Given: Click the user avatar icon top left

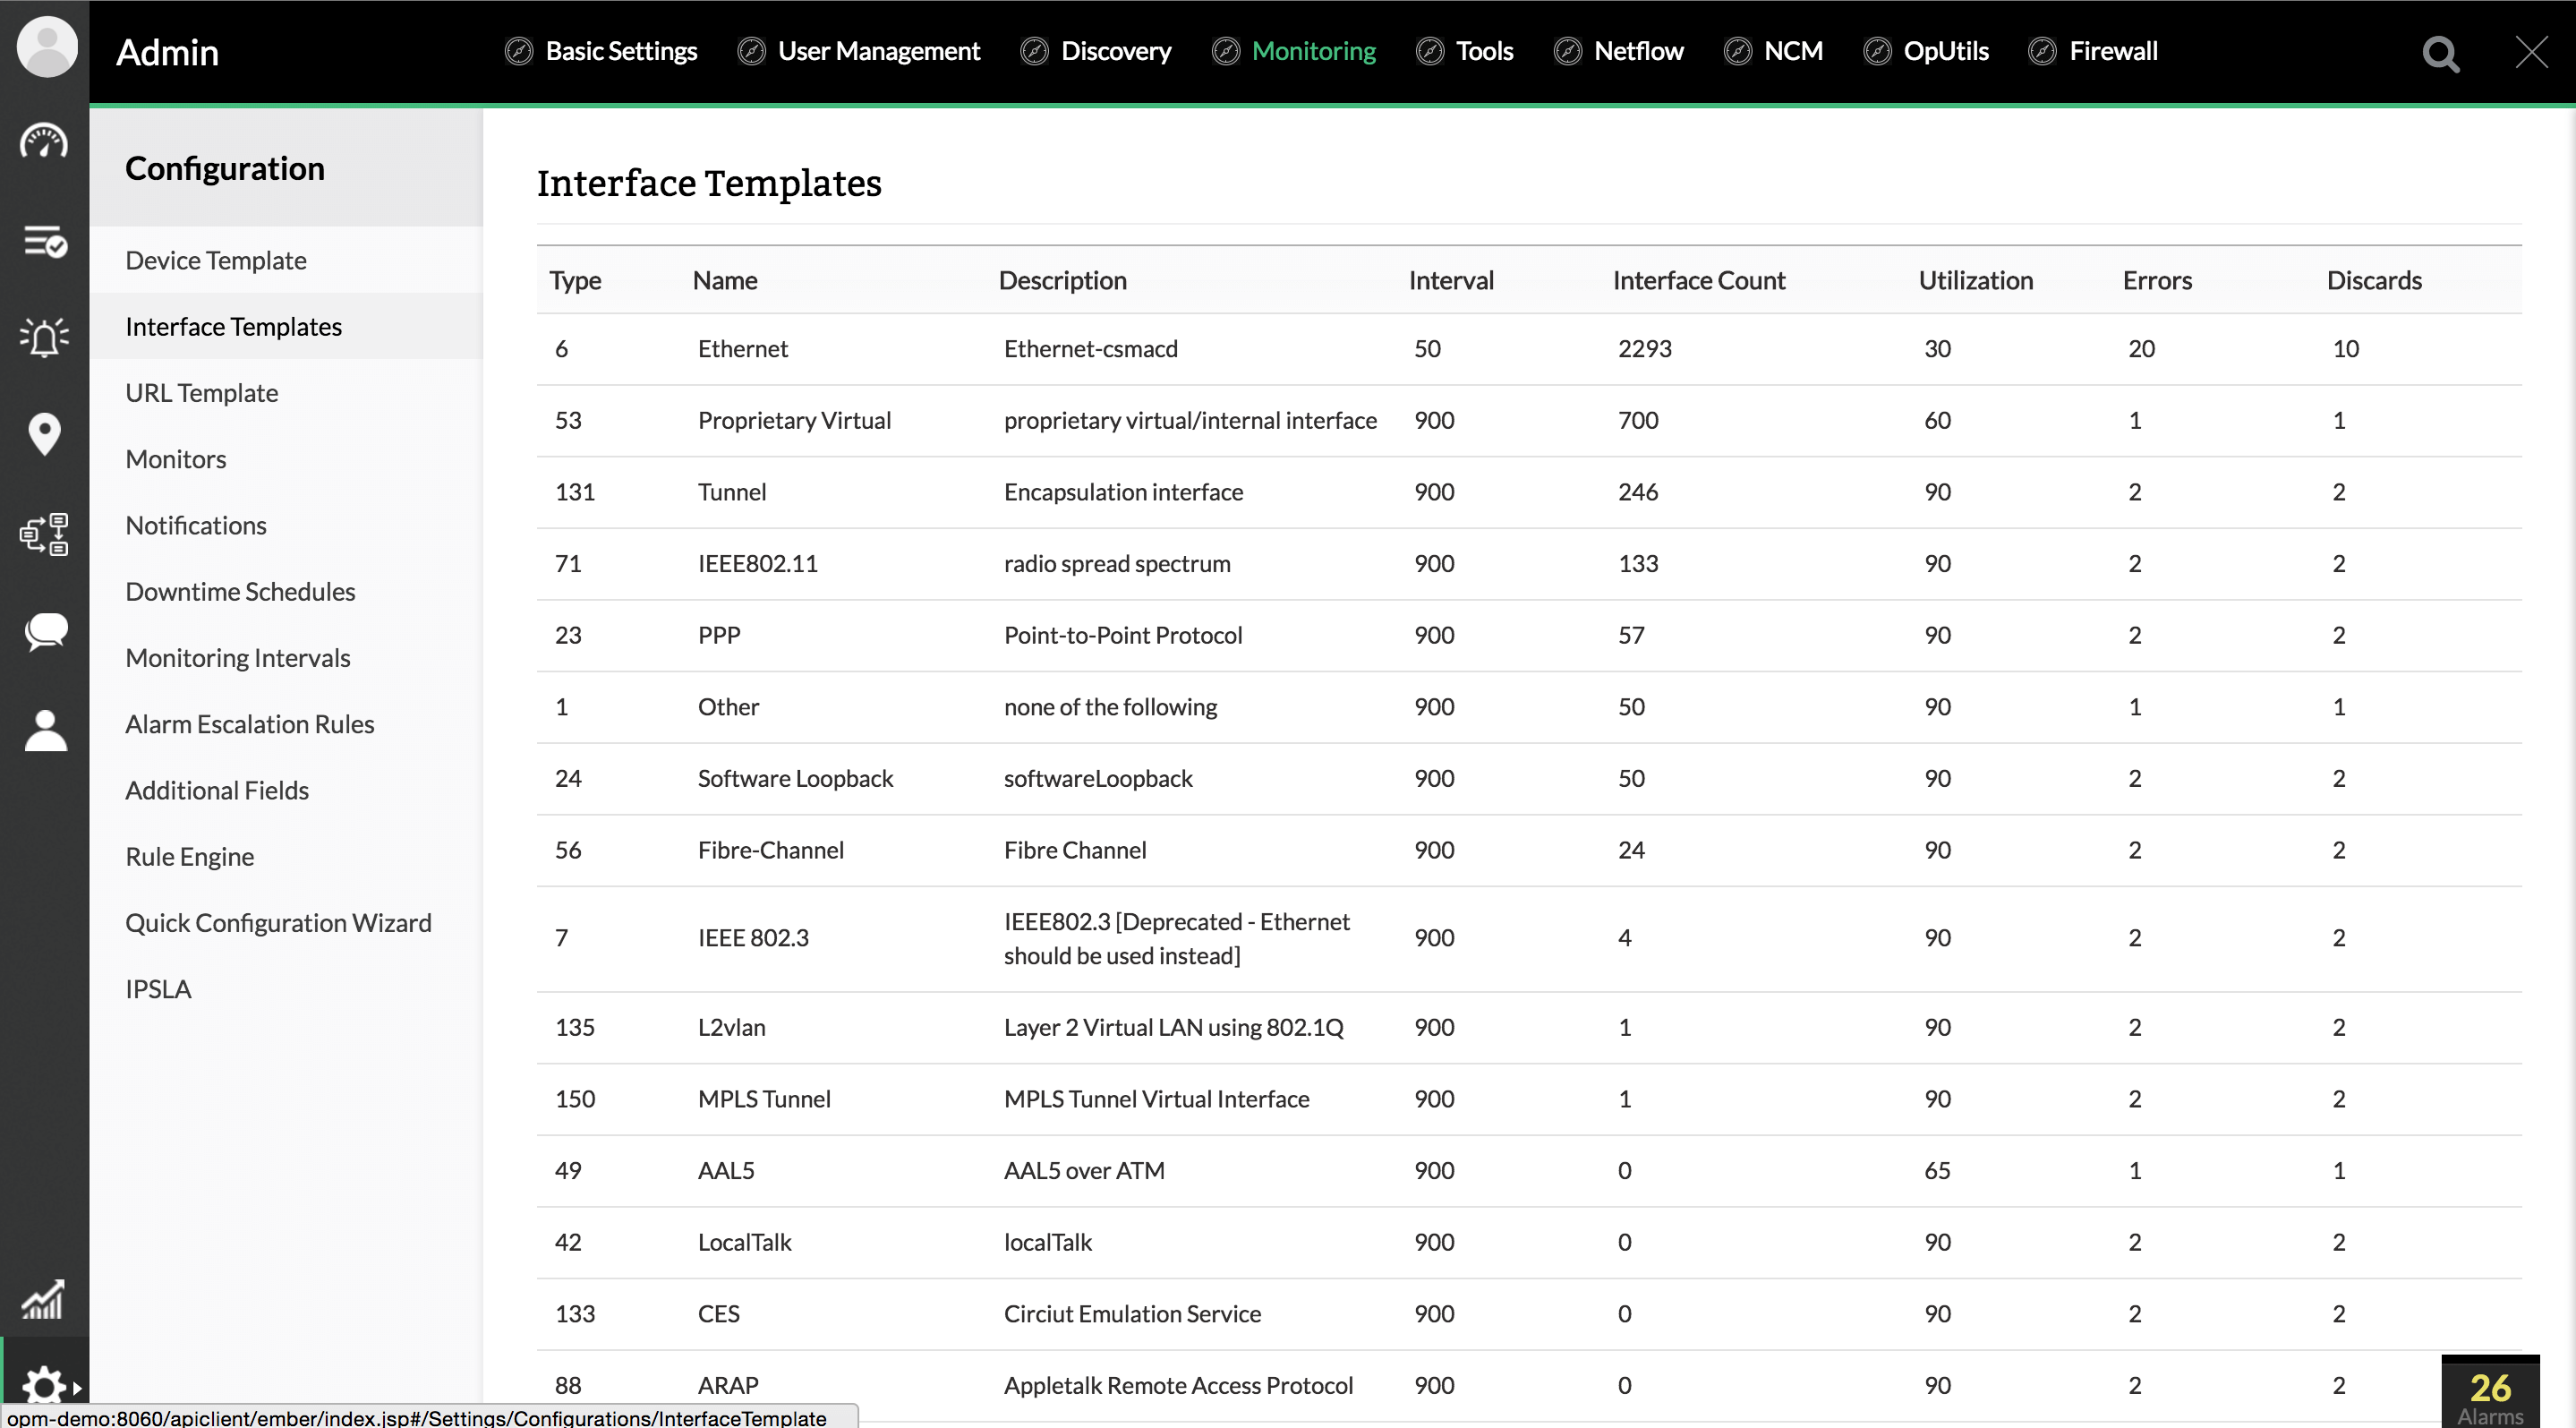Looking at the screenshot, I should 46,46.
